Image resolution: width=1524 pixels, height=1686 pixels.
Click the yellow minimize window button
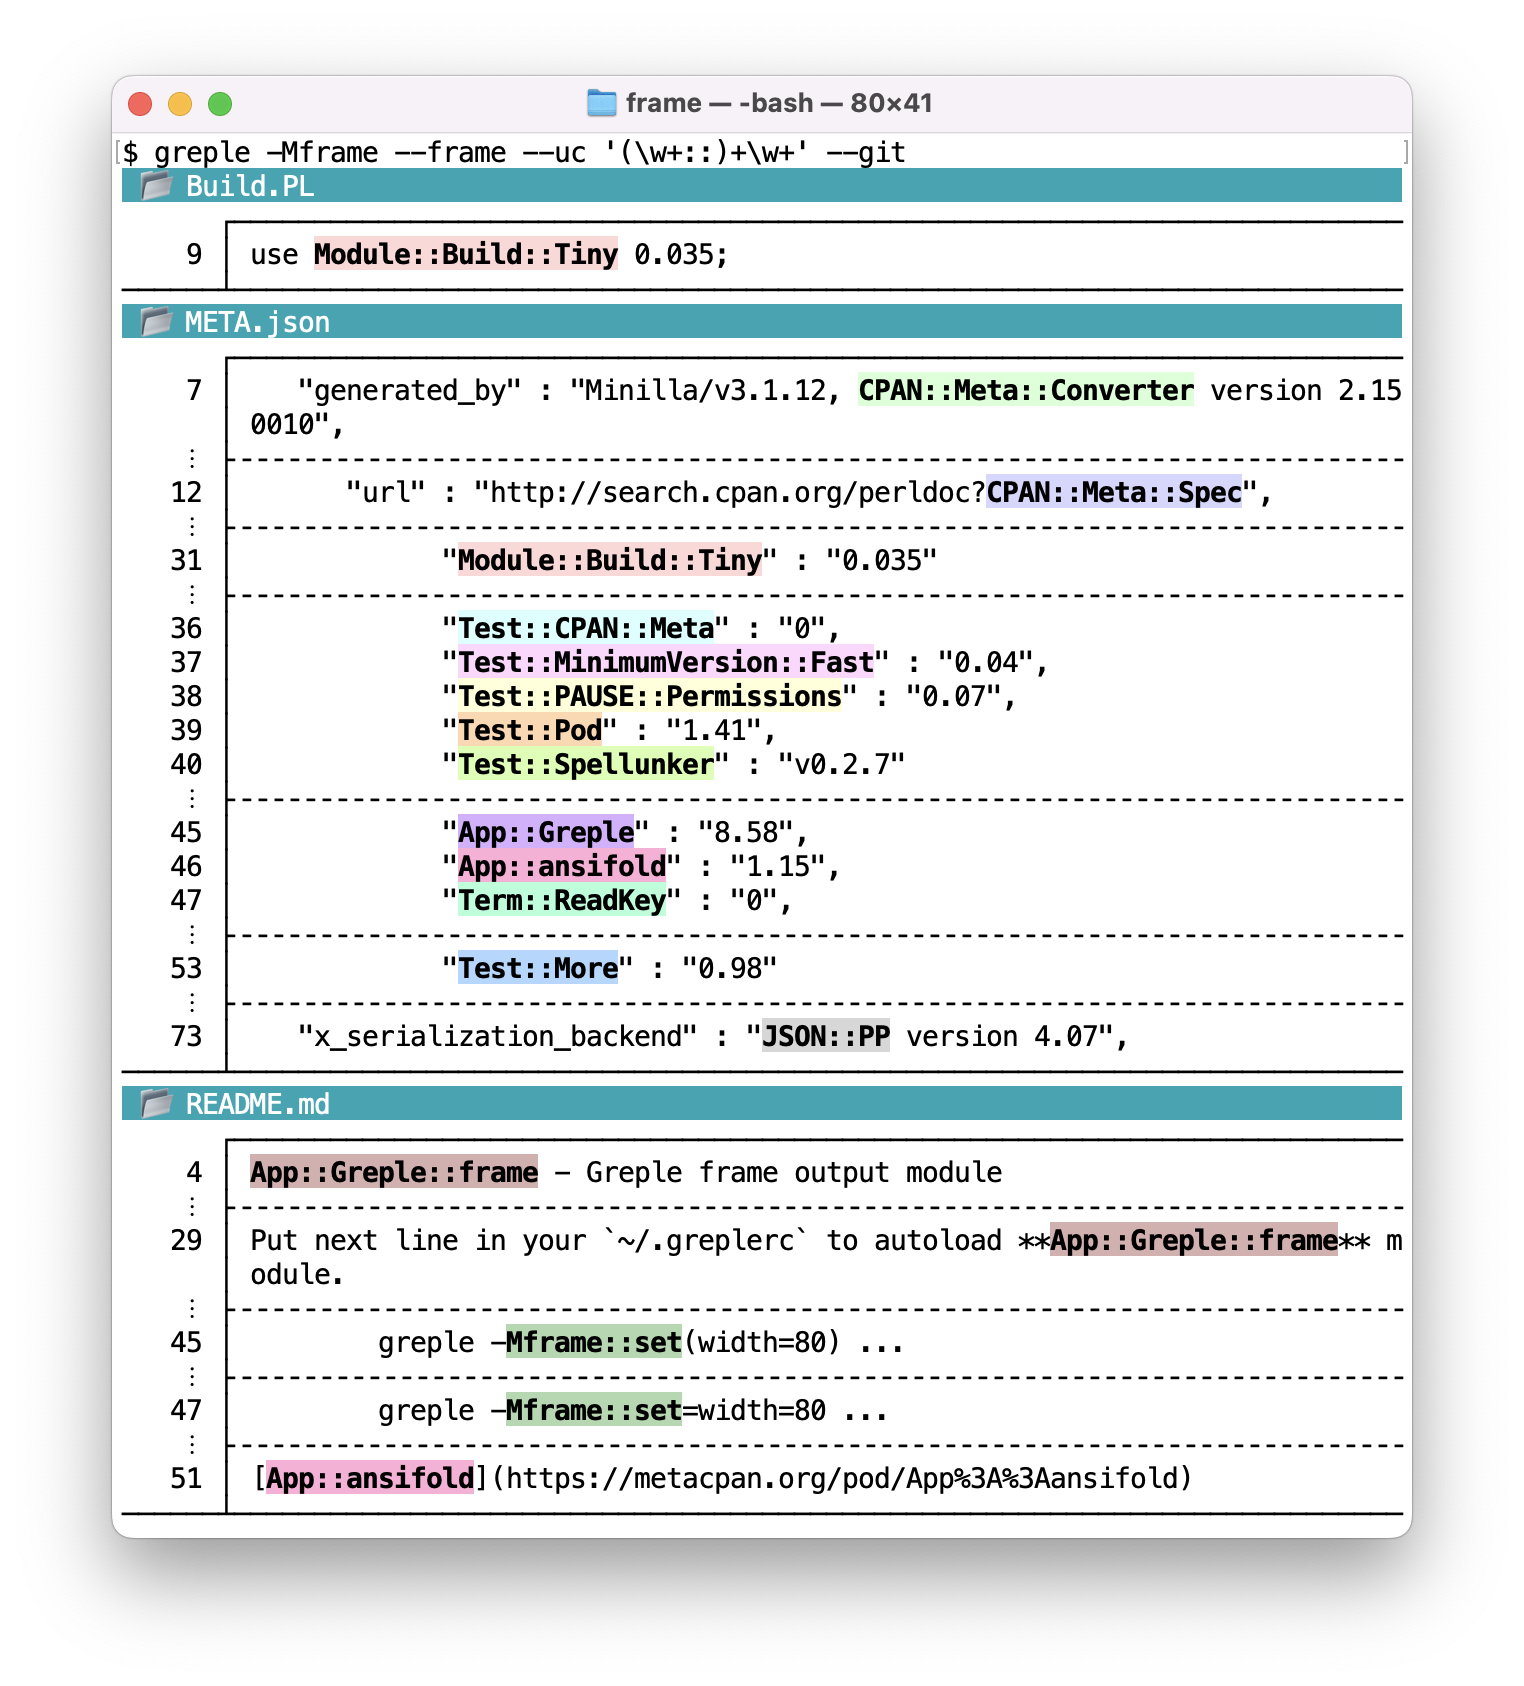tap(180, 103)
